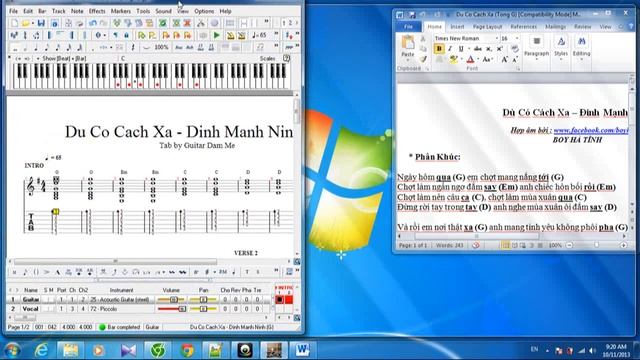Click the Scales label above the keyboard
640x360 pixels.
point(267,58)
